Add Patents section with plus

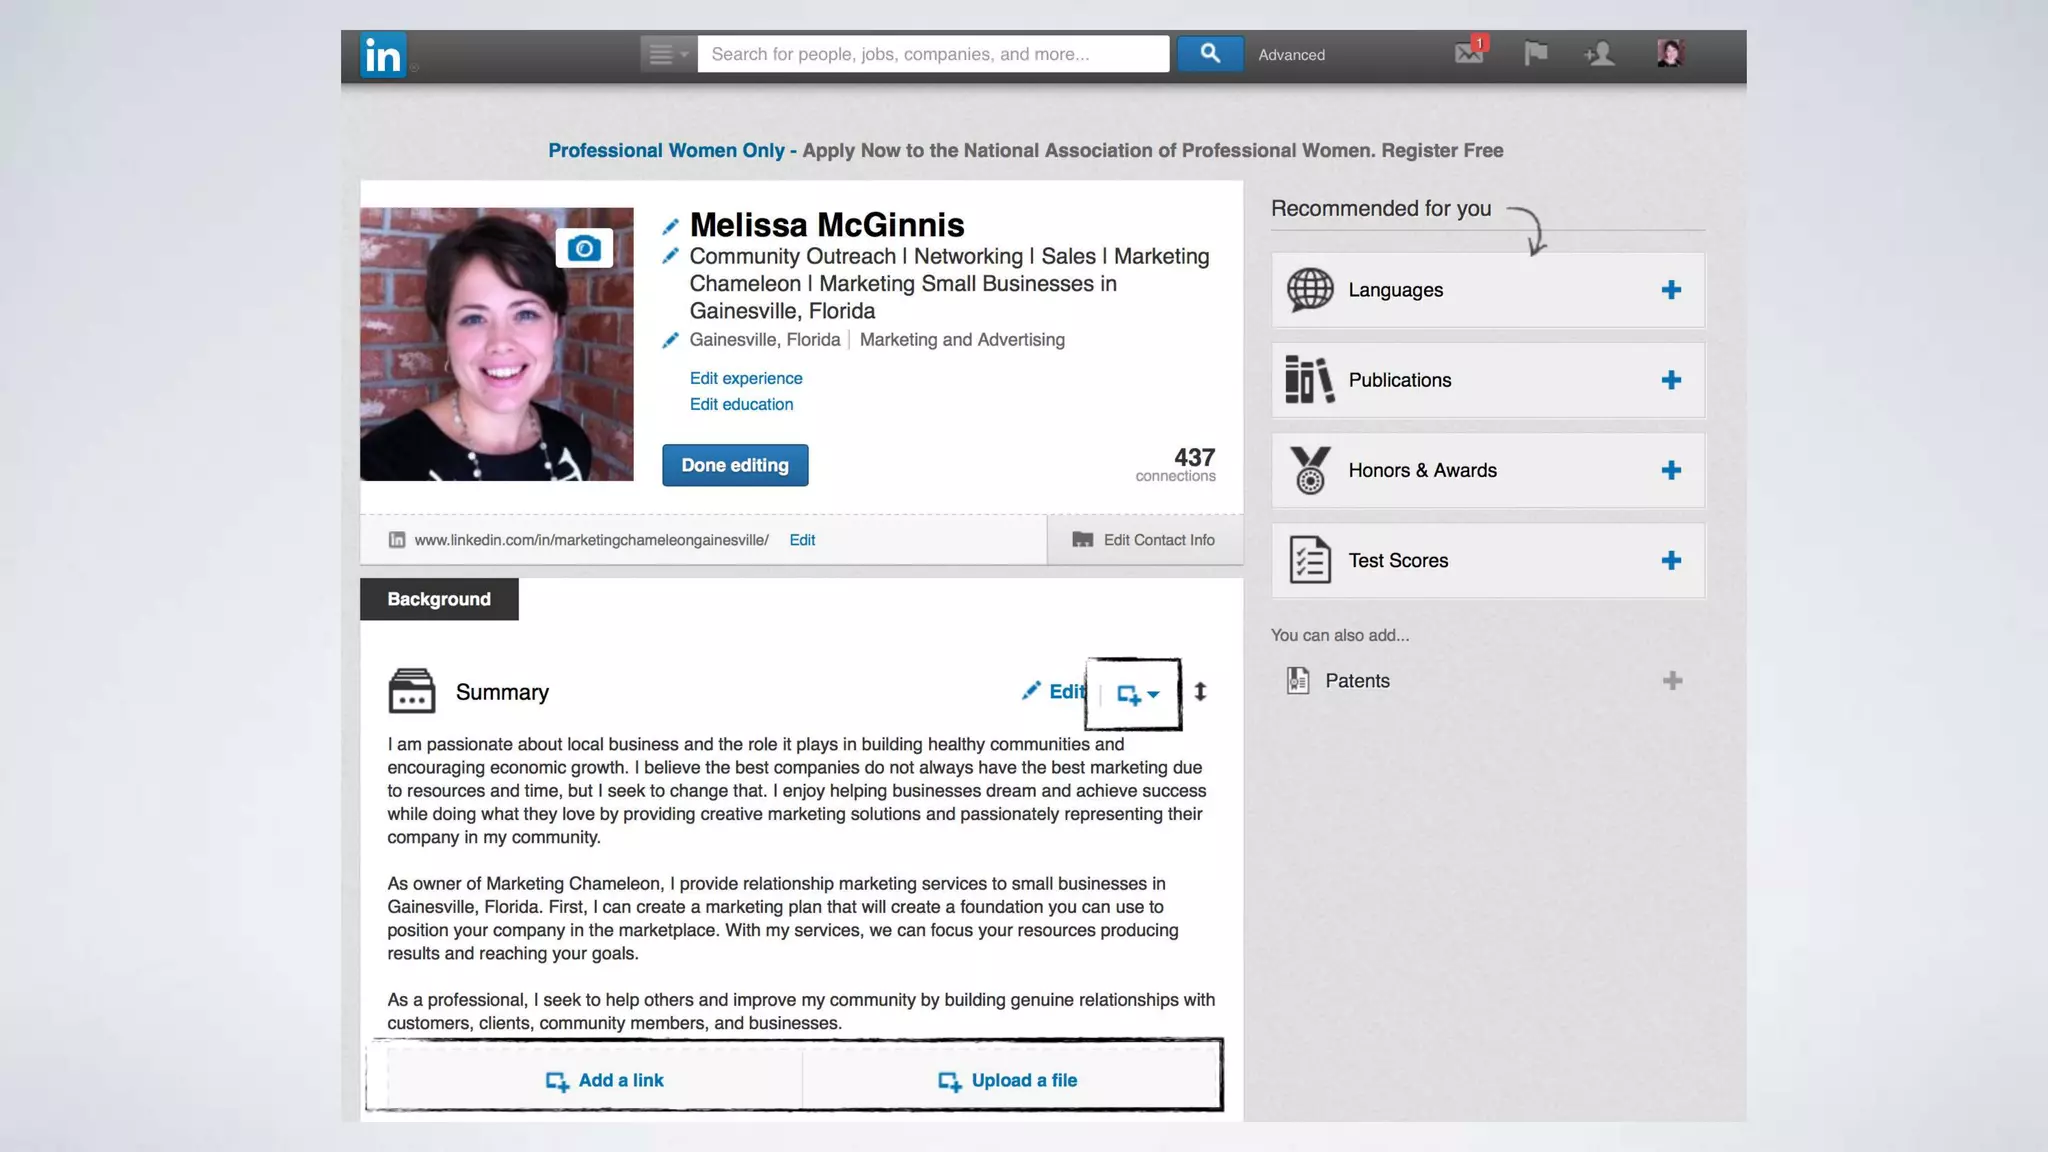[1672, 681]
